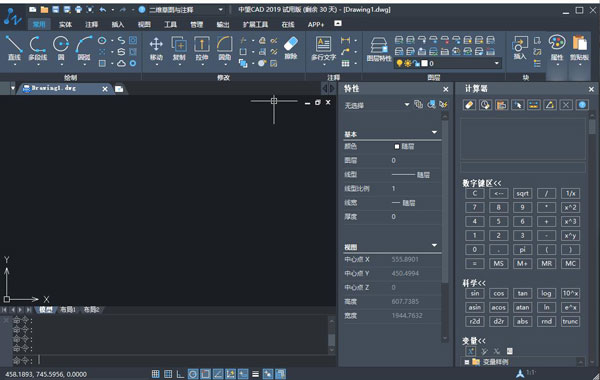Click the calculator clear eraser icon

coord(470,104)
